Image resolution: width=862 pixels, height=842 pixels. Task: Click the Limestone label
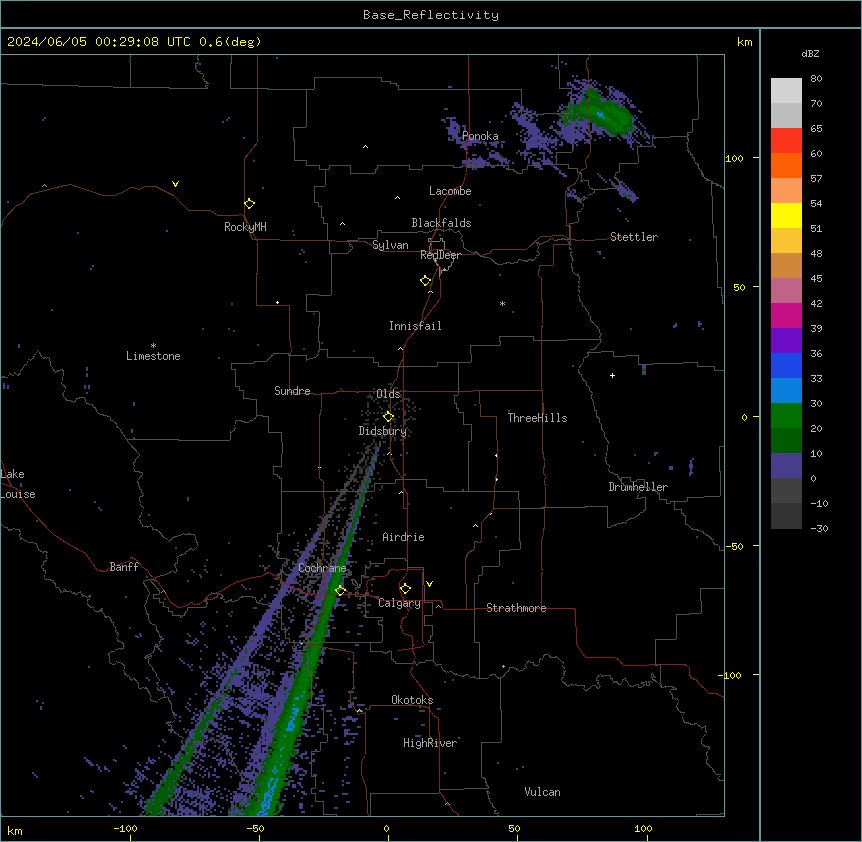click(x=153, y=356)
